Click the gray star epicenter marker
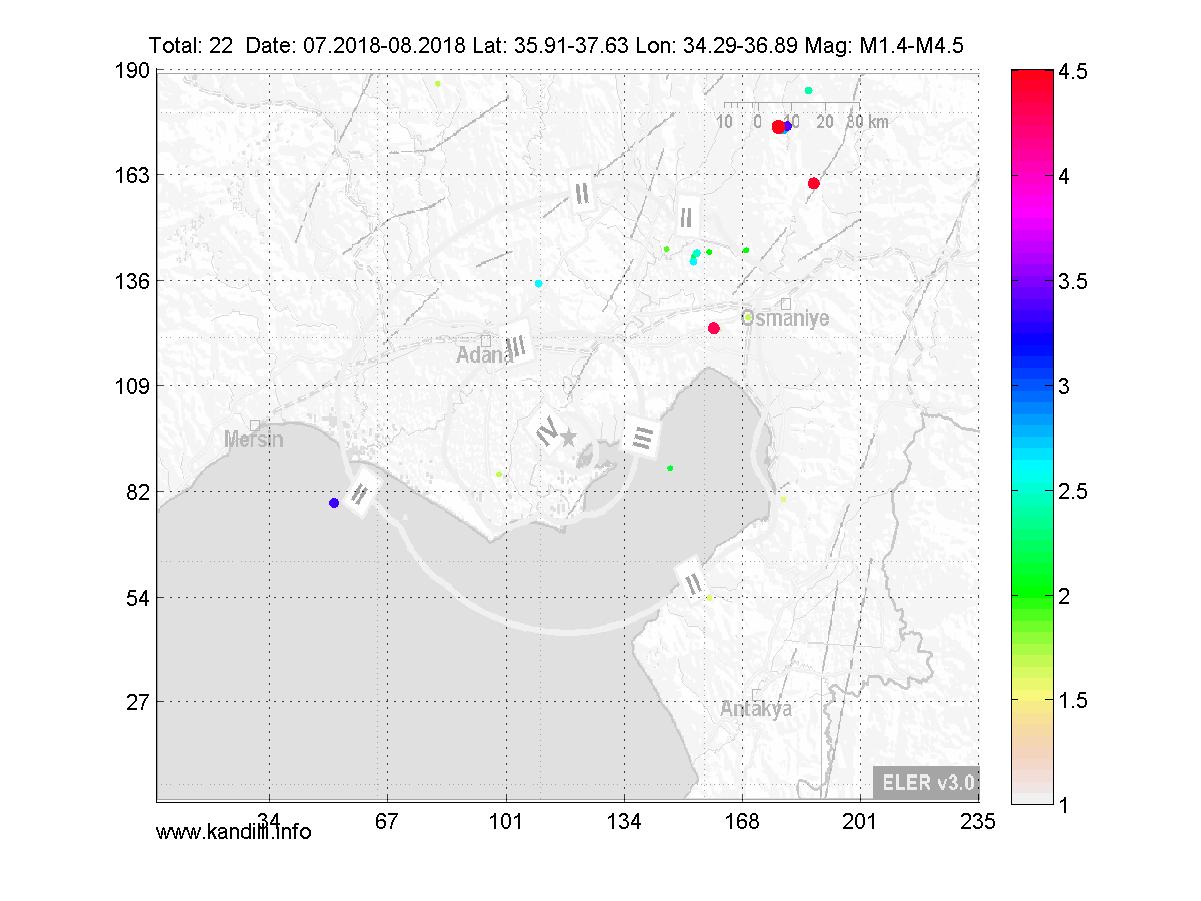The image size is (1201, 901). [x=568, y=437]
